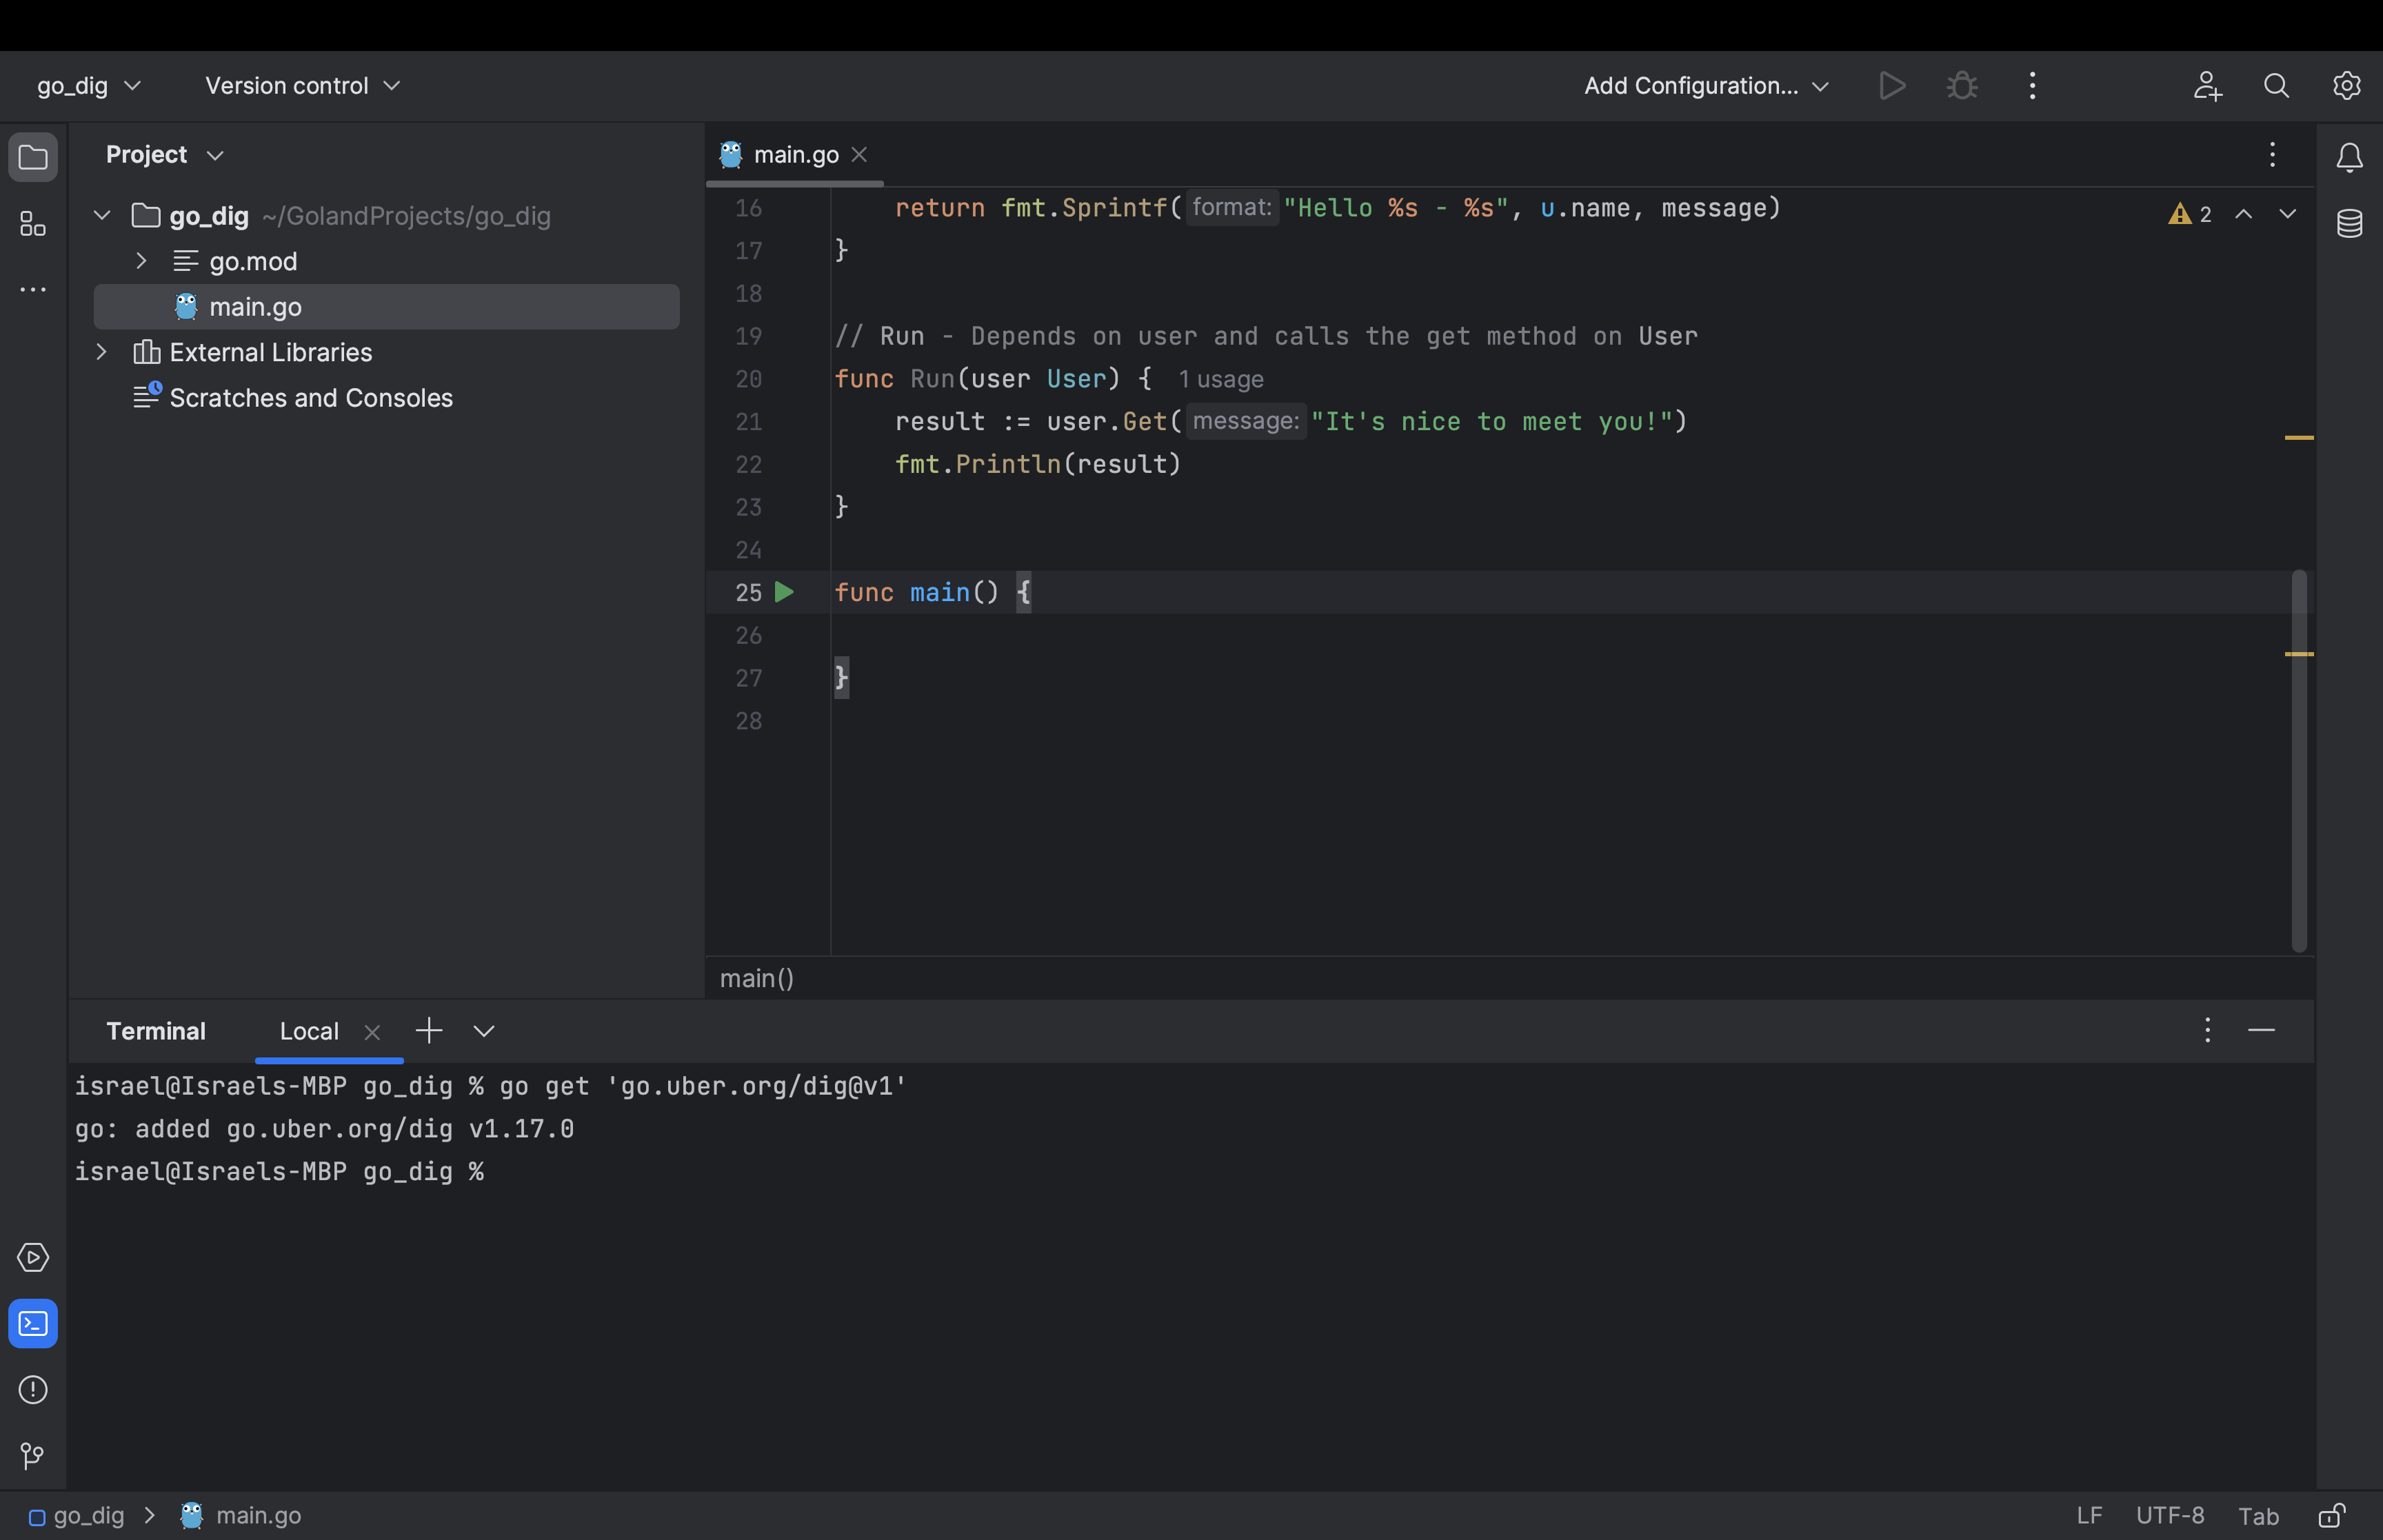Viewport: 2383px width, 1540px height.
Task: Open the Problems tool window
Action: click(33, 1390)
